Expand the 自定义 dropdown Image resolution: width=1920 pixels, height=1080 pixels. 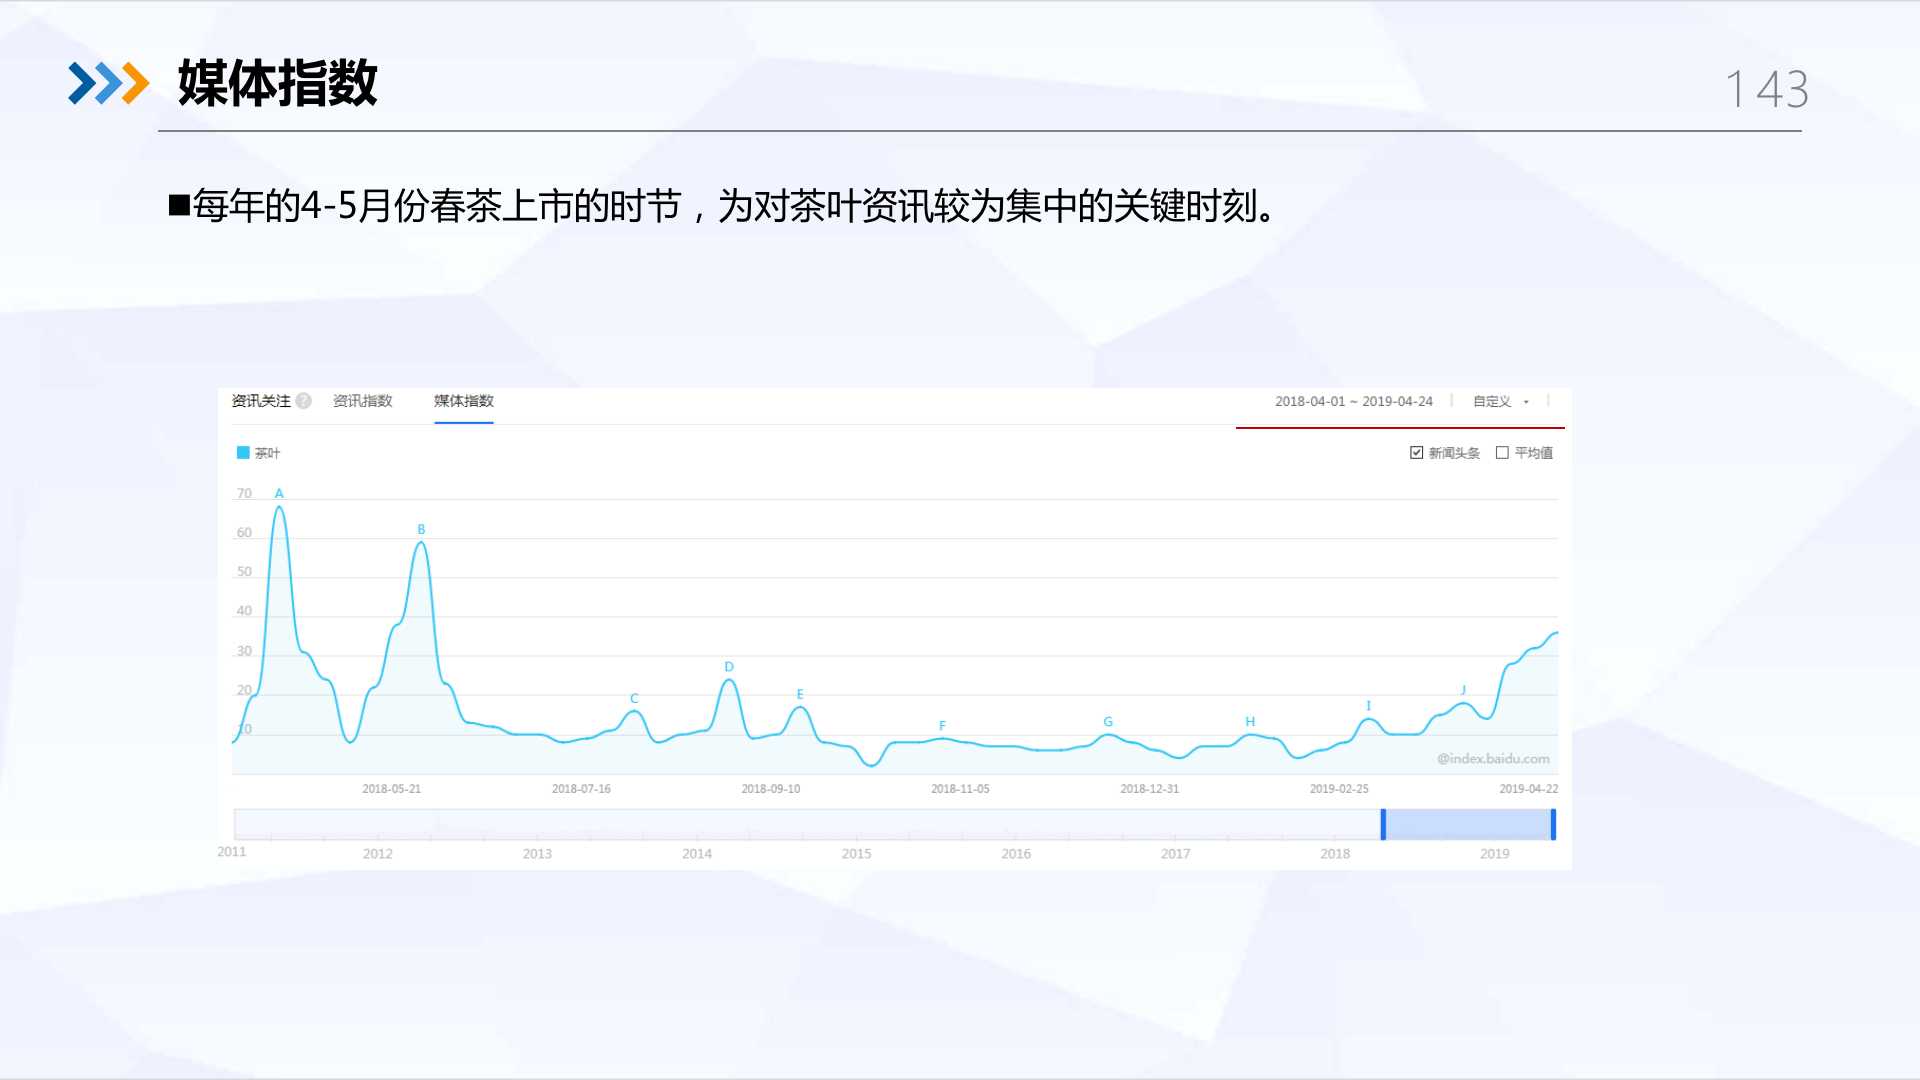[x=1500, y=401]
